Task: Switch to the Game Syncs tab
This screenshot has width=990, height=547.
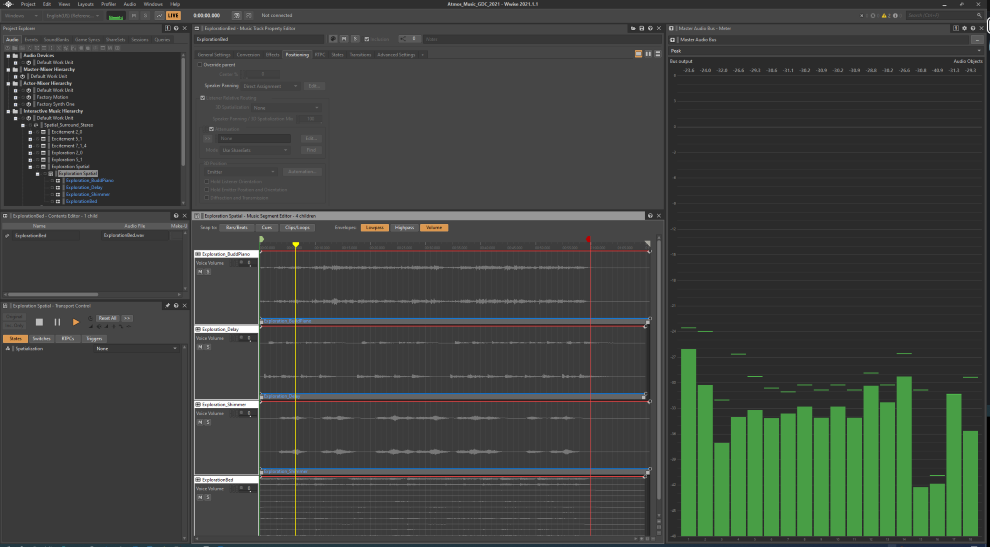Action: point(87,39)
